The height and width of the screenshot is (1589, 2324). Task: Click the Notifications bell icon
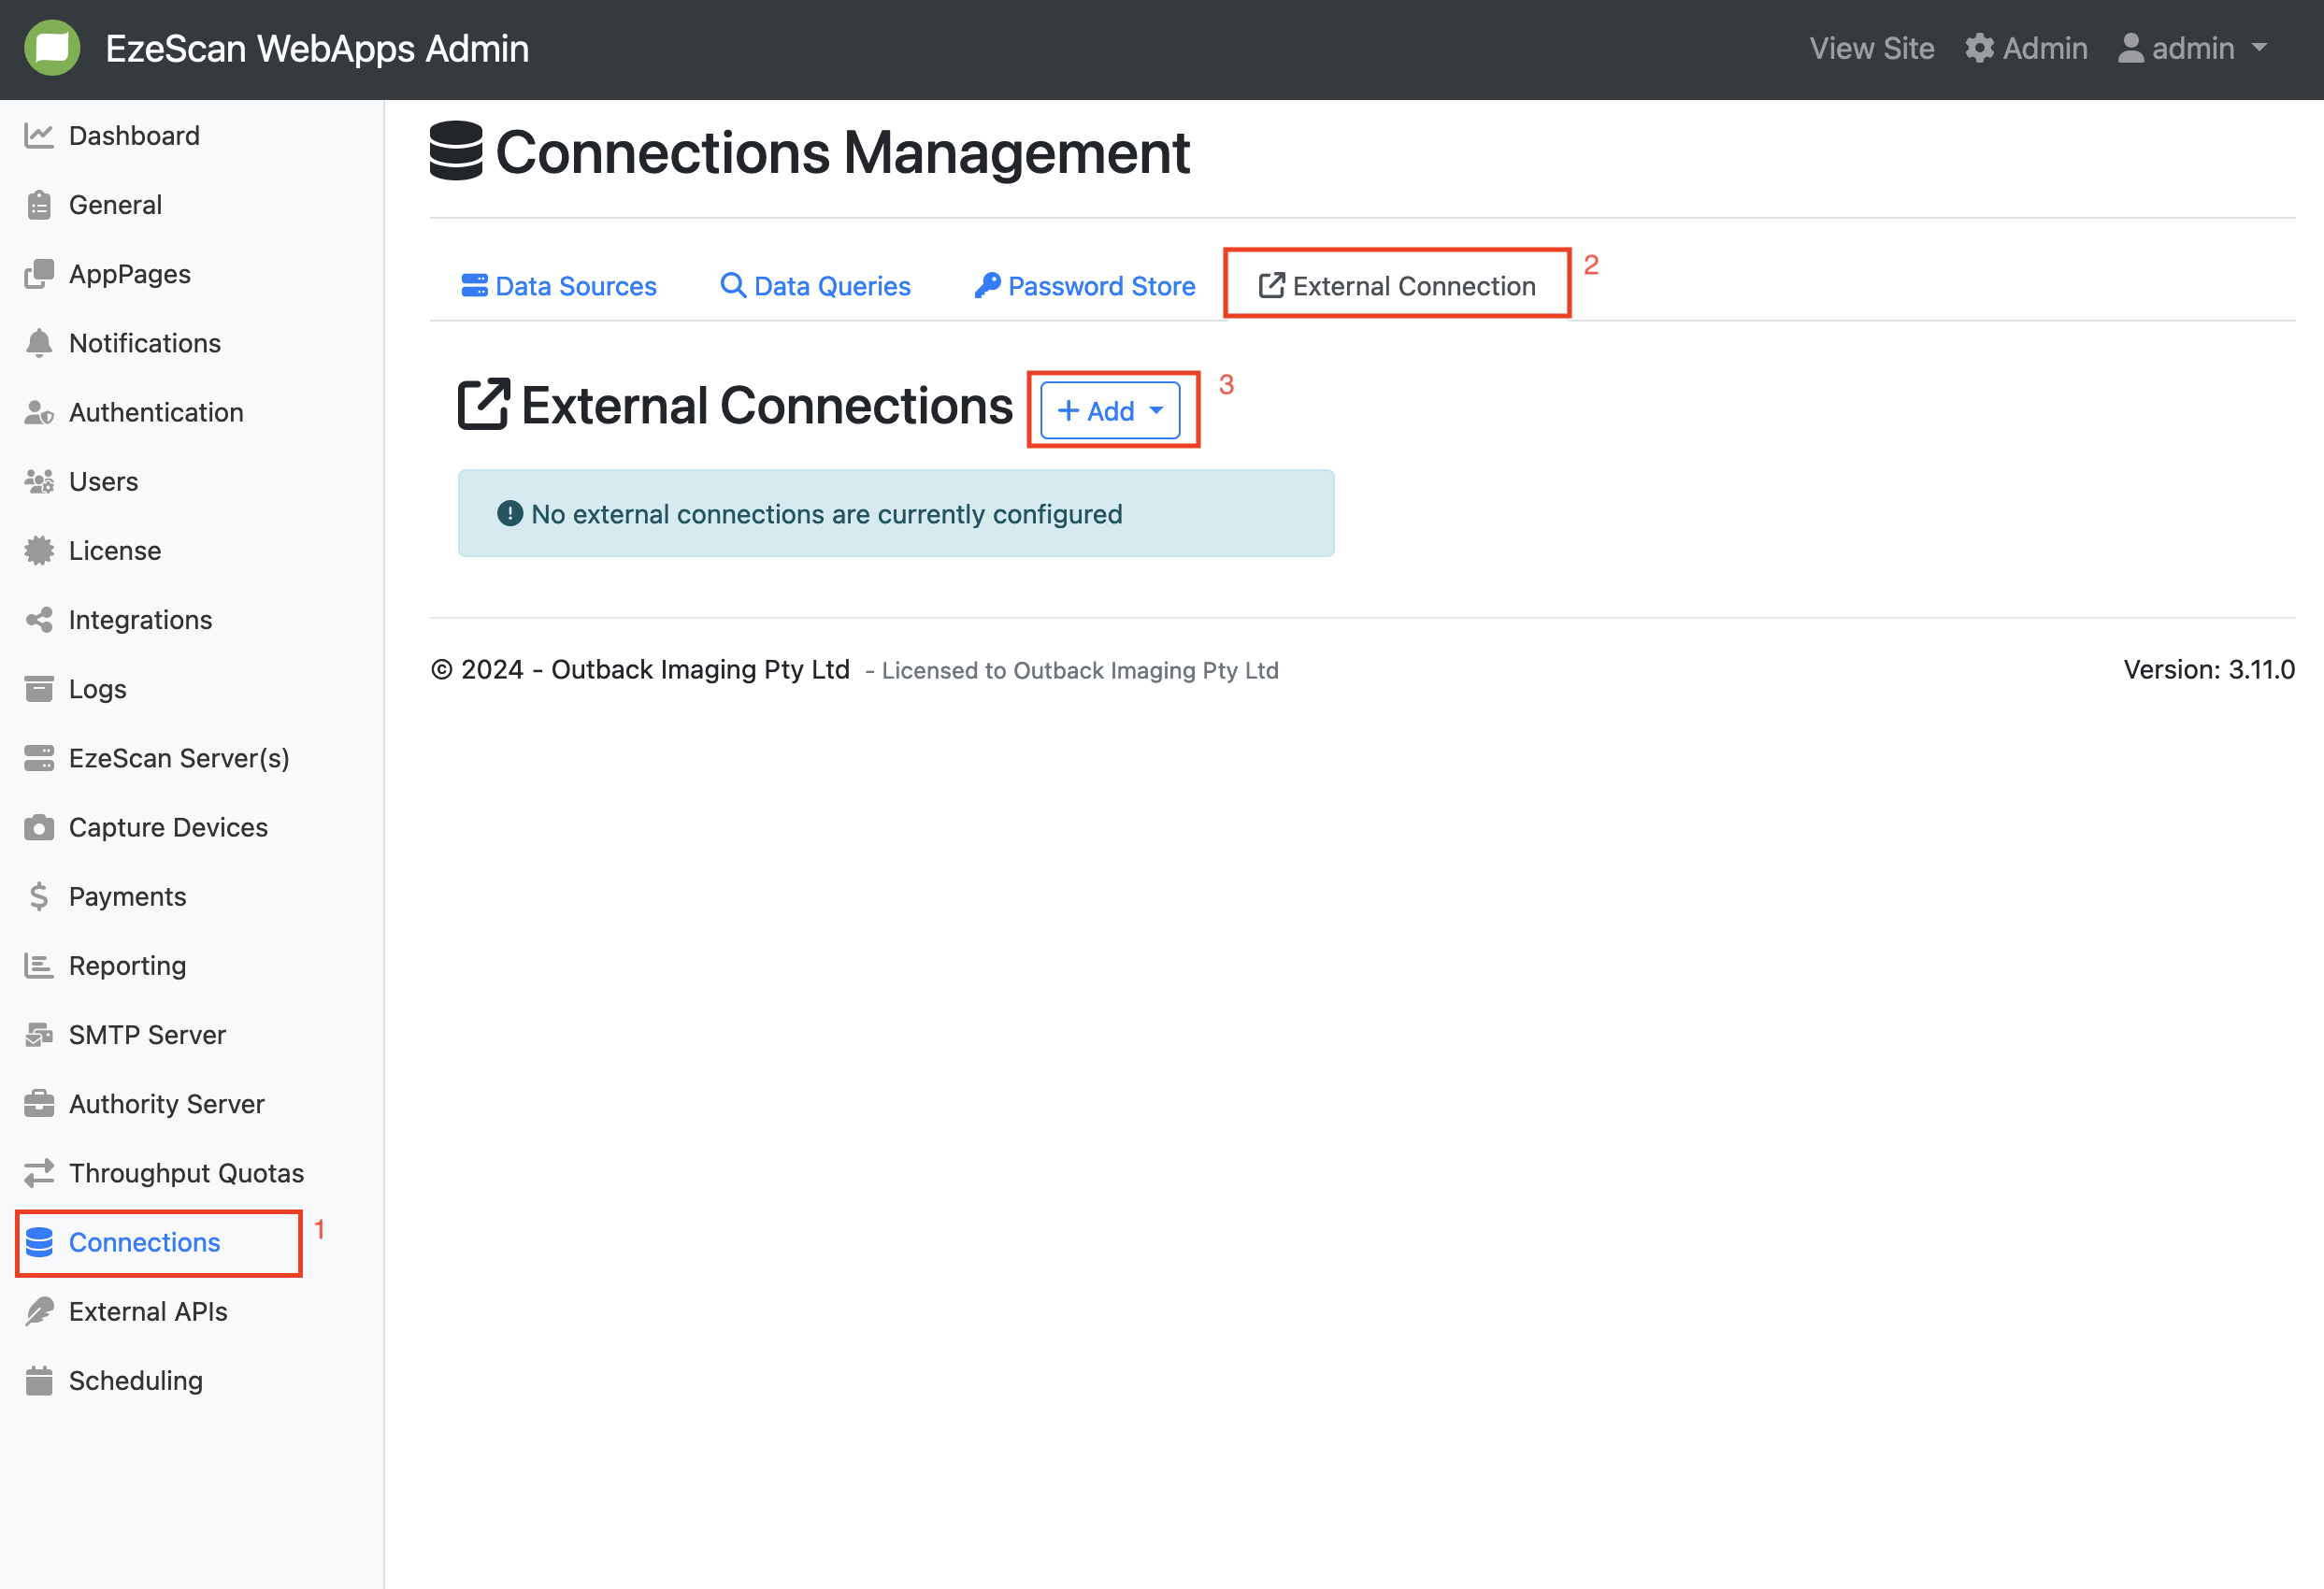point(39,343)
